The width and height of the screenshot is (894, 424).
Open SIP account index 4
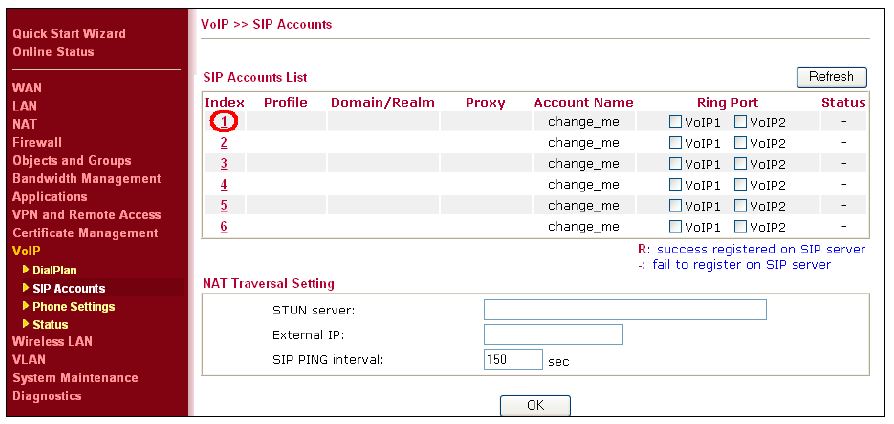click(224, 185)
